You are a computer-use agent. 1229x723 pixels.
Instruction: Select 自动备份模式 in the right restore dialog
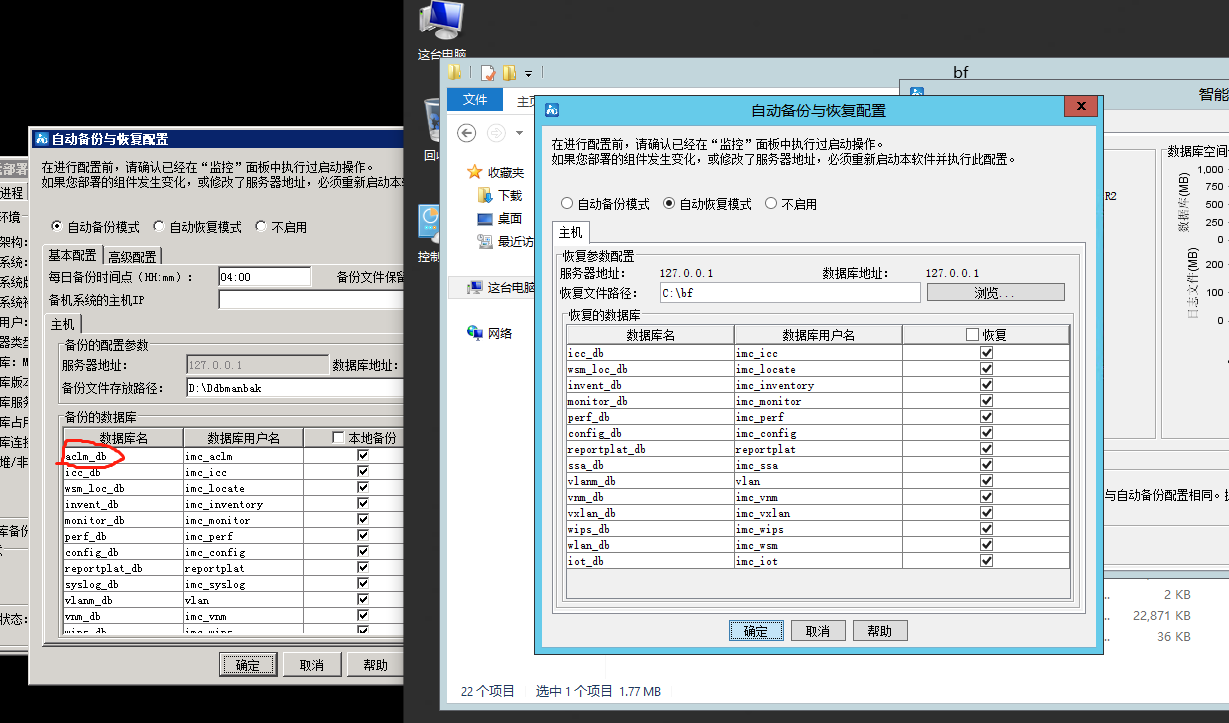tap(606, 204)
